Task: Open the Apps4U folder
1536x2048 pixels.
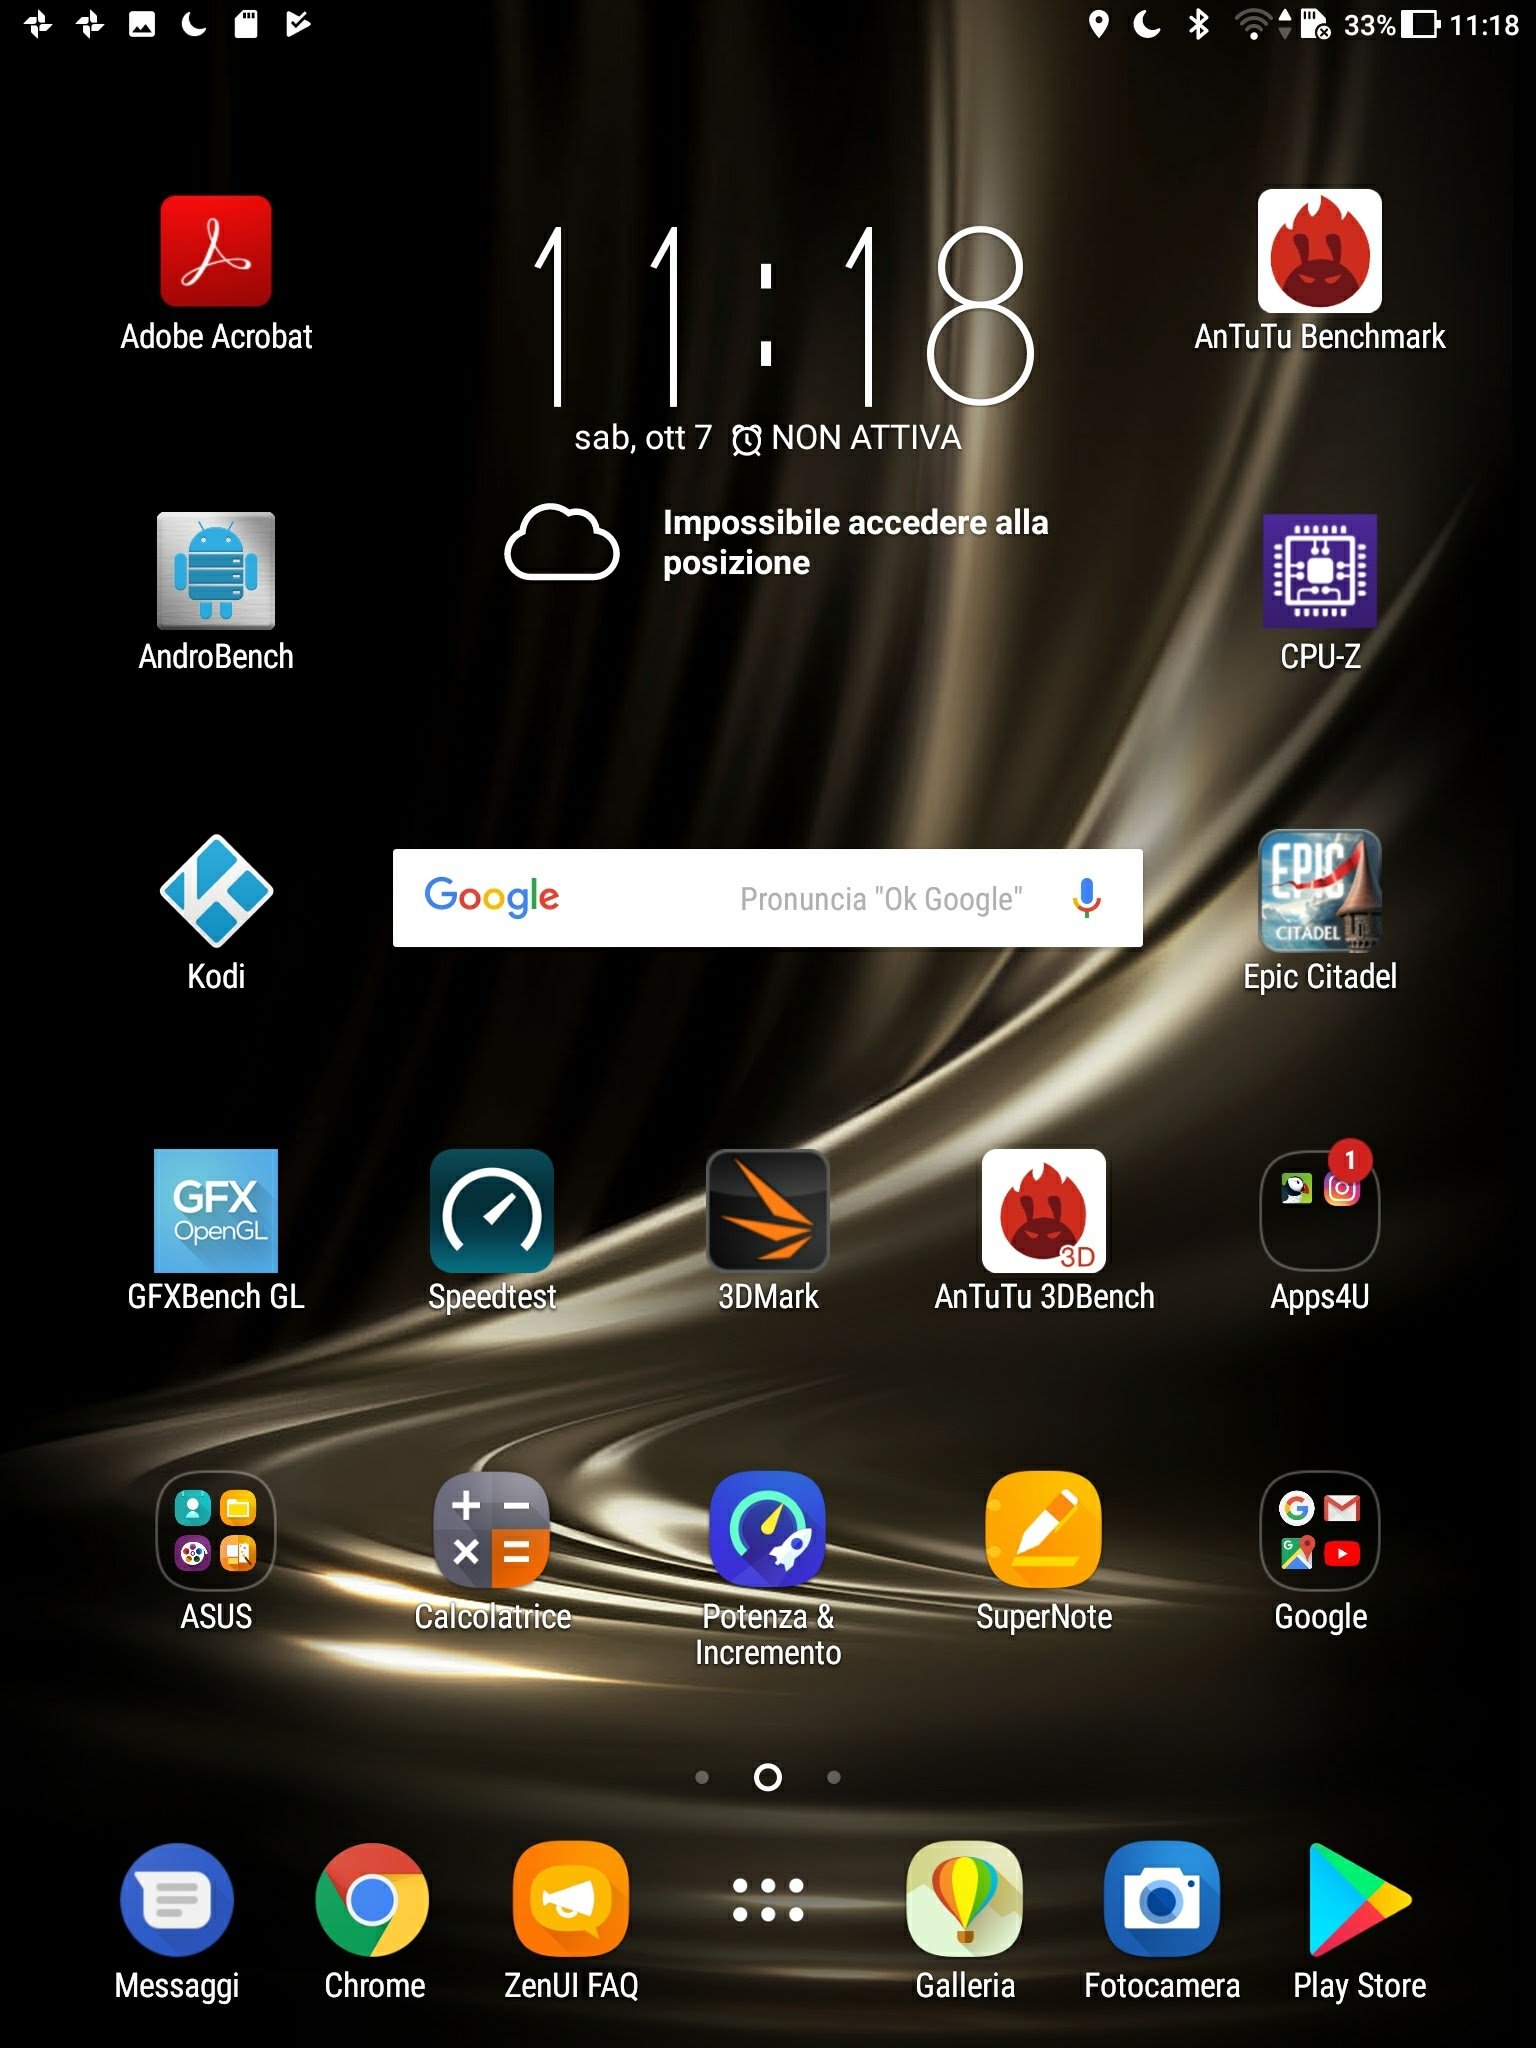Action: (1319, 1210)
